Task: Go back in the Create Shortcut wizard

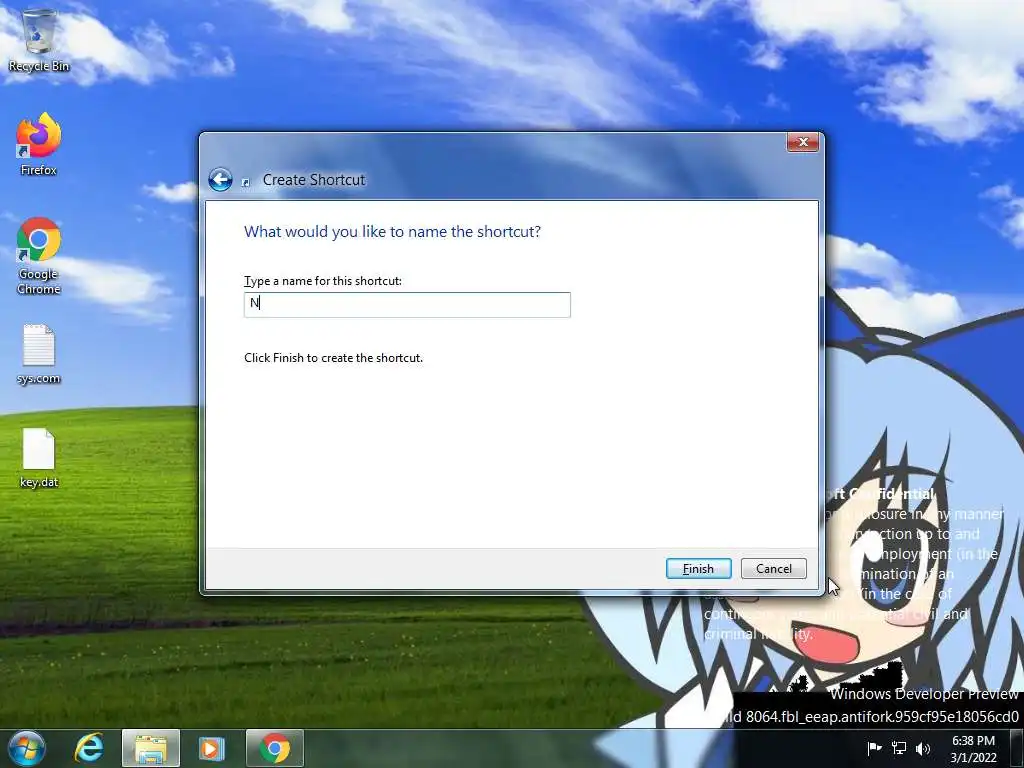Action: coord(220,180)
